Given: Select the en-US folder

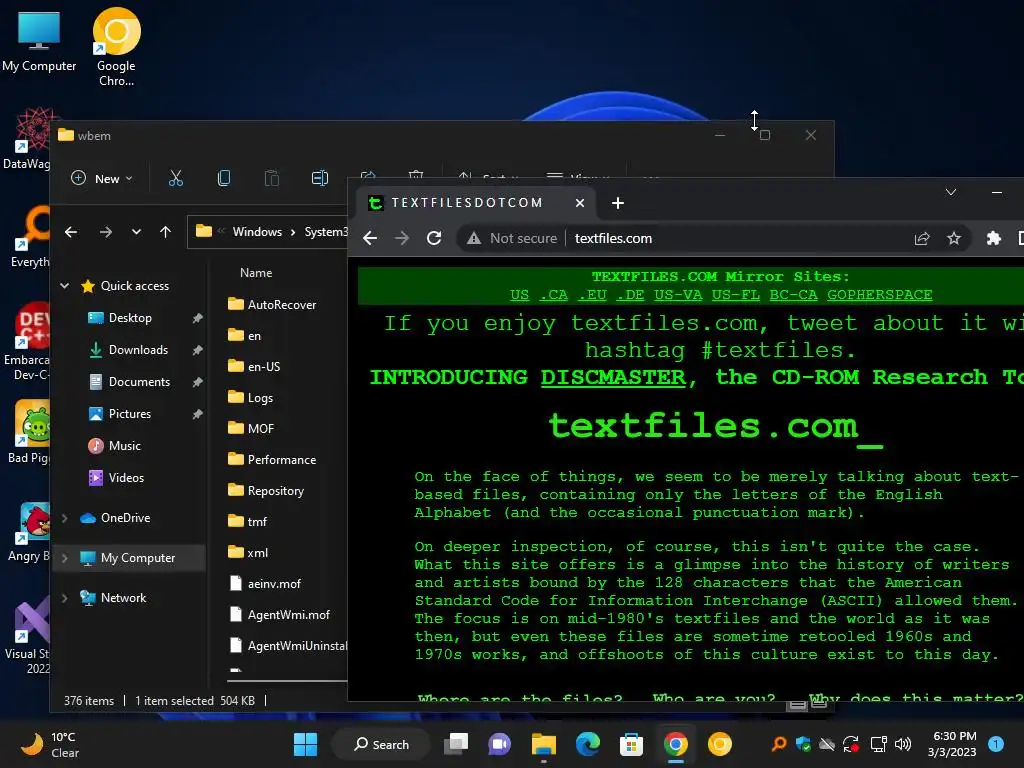Looking at the screenshot, I should 263,366.
